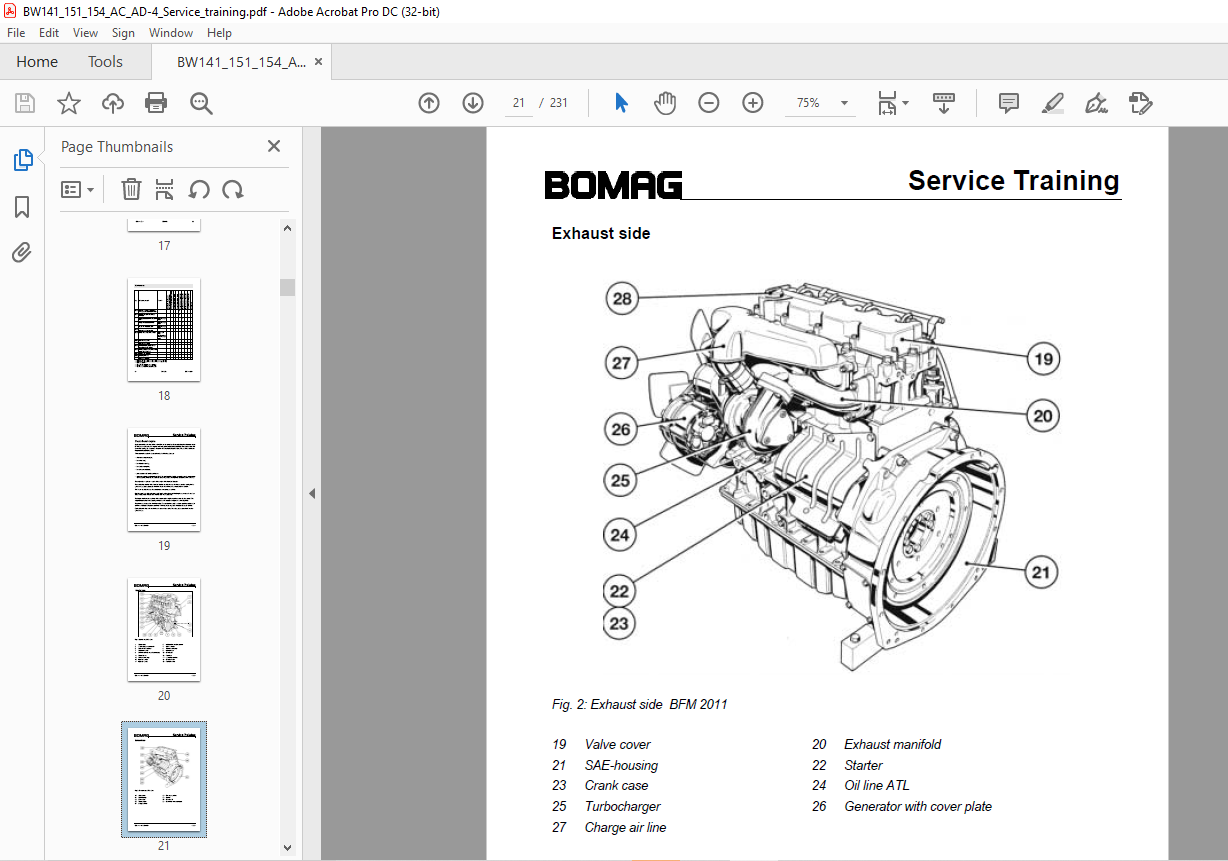Click the 'Charge air line' legend entry
Image resolution: width=1228 pixels, height=861 pixels.
pos(625,827)
